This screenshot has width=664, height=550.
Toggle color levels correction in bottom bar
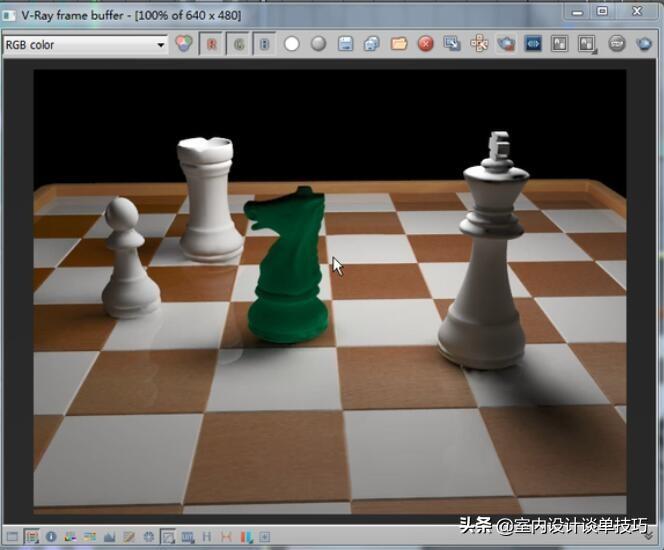coord(70,537)
